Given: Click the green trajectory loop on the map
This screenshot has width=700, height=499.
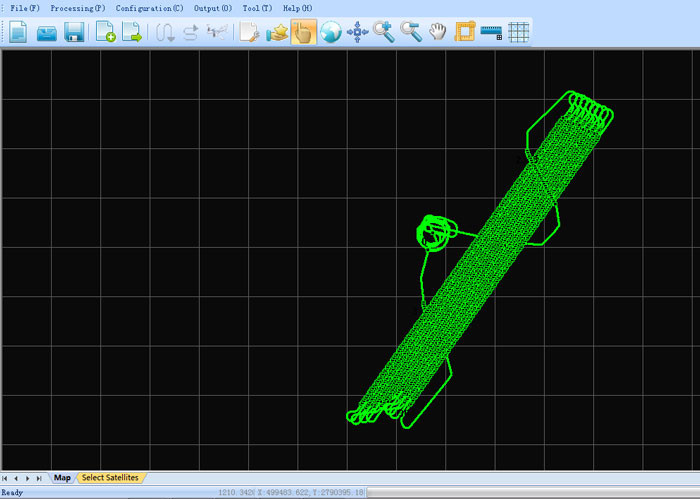Looking at the screenshot, I should (434, 231).
